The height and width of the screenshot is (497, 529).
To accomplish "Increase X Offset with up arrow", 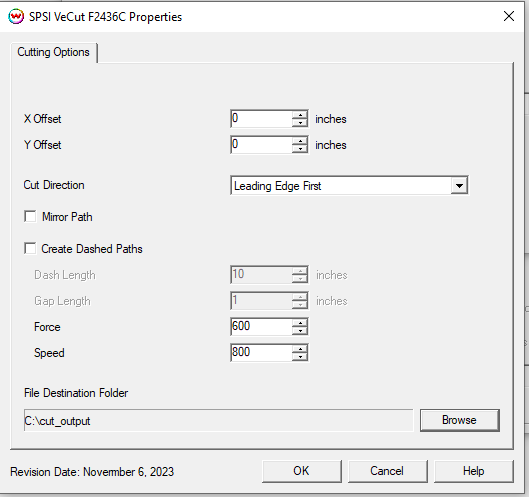I will click(x=300, y=115).
